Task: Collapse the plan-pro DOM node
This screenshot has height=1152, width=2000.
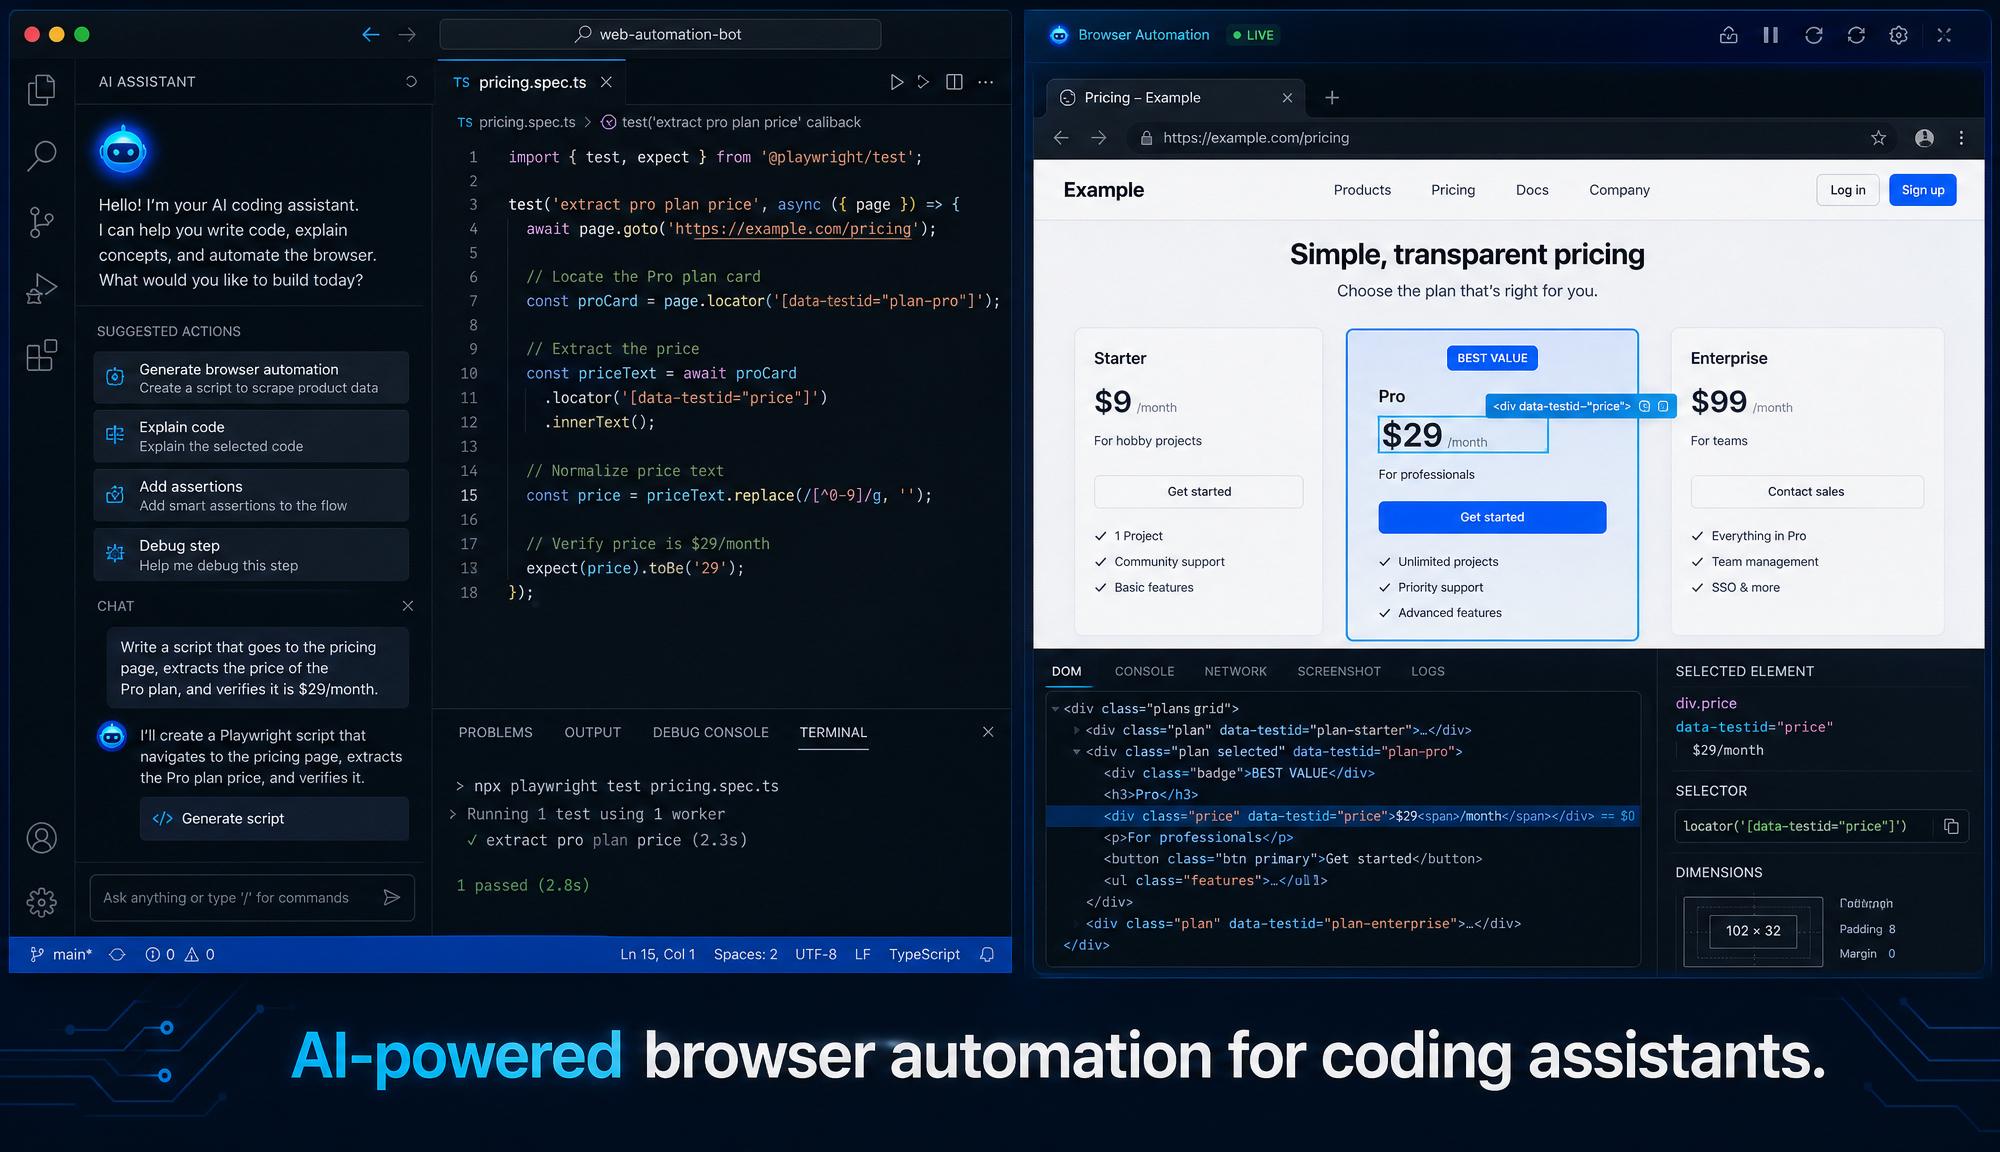Action: [x=1076, y=751]
